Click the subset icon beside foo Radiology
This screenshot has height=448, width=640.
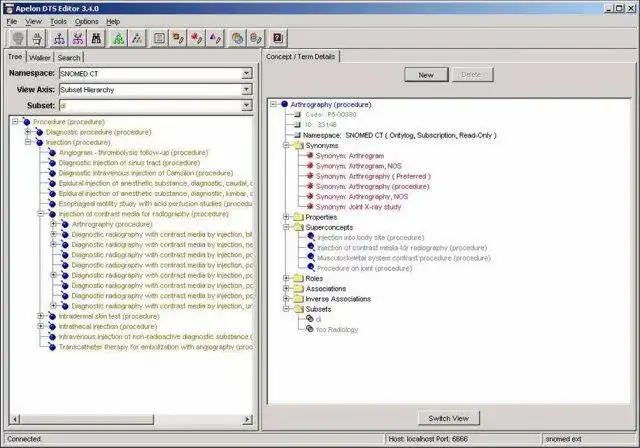pos(310,329)
